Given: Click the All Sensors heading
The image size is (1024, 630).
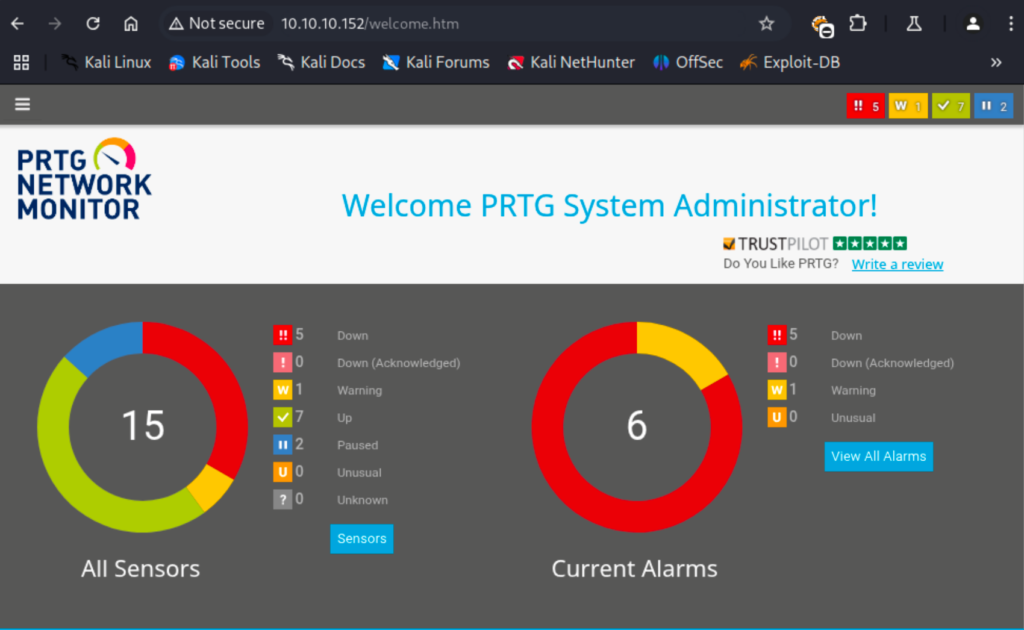Looking at the screenshot, I should tap(140, 569).
